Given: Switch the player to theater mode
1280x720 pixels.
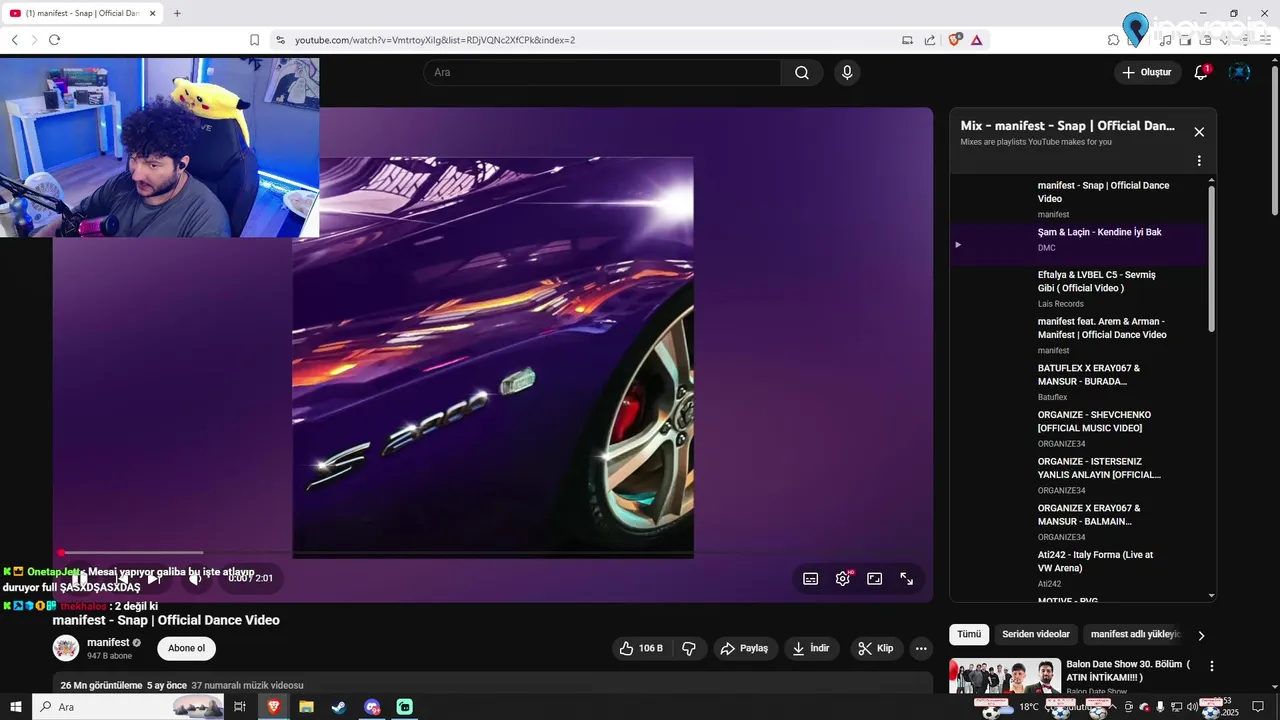Looking at the screenshot, I should pyautogui.click(x=875, y=578).
